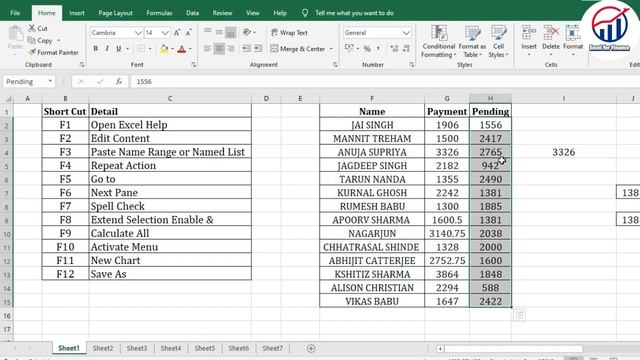
Task: Switch to the Insert ribbon tab
Action: coord(77,13)
